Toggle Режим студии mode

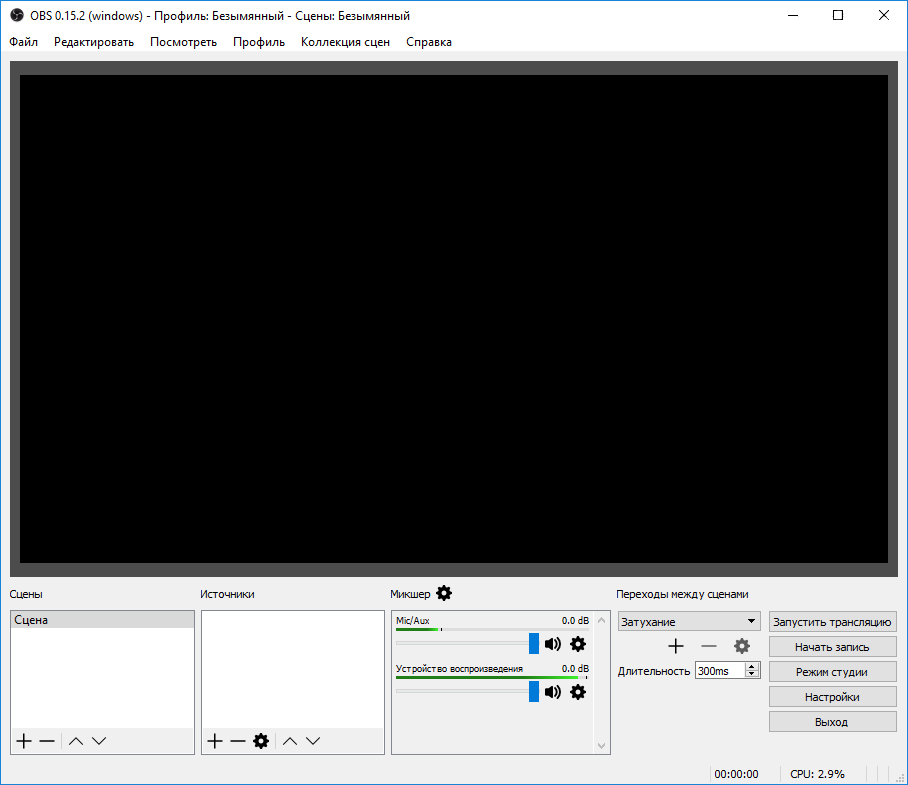[x=832, y=672]
